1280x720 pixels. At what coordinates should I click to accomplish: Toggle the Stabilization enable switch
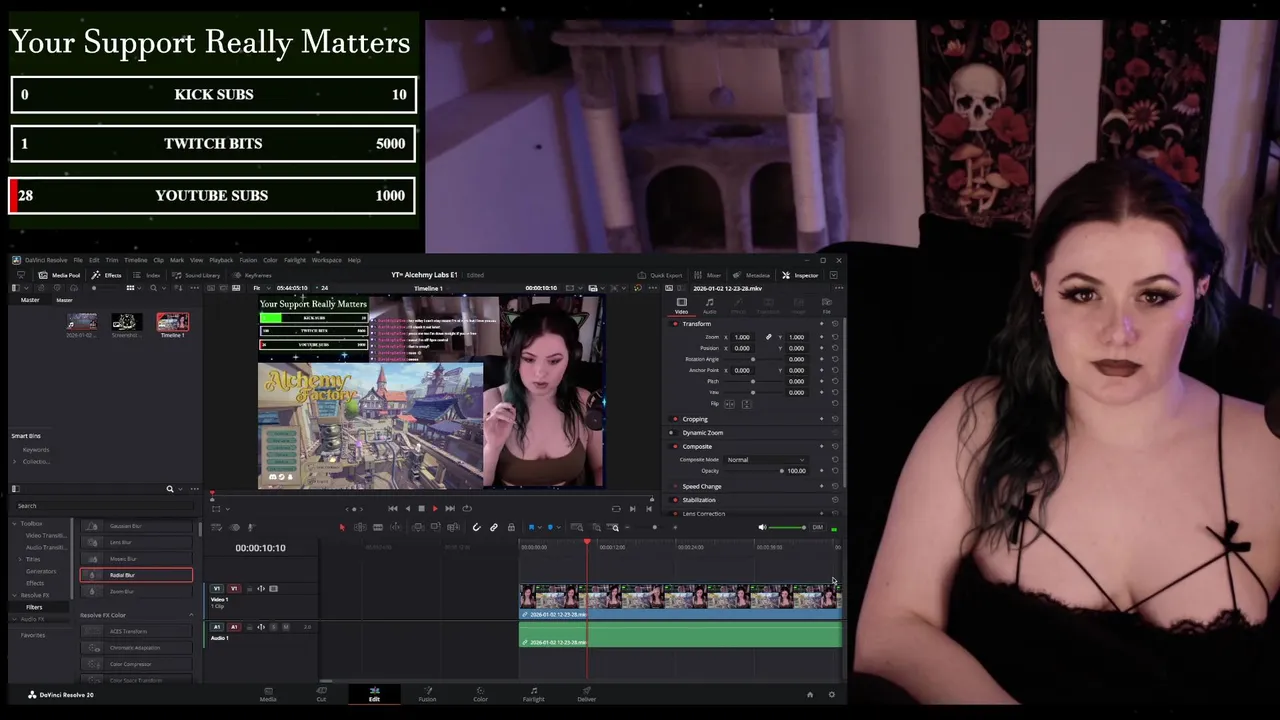675,500
